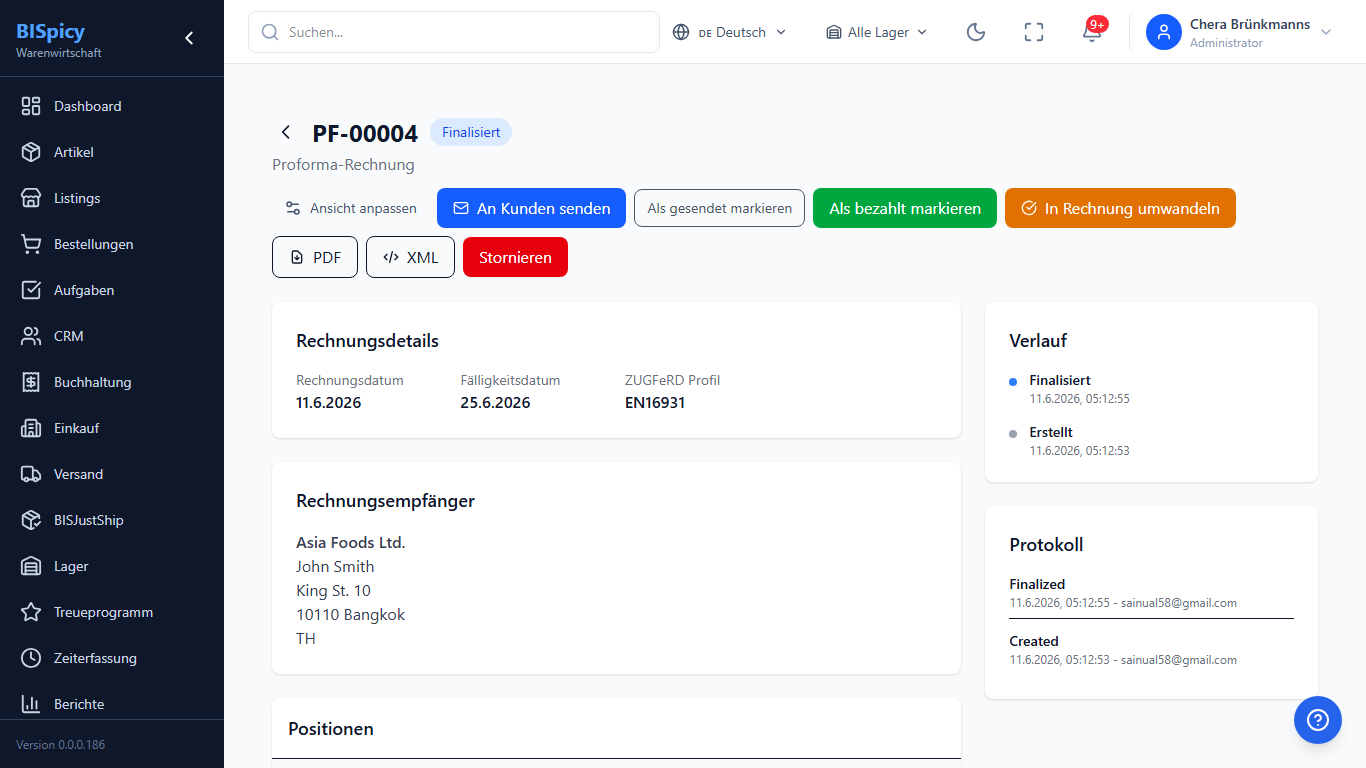Click the Bestellungen cart icon
The height and width of the screenshot is (768, 1366).
coord(31,244)
